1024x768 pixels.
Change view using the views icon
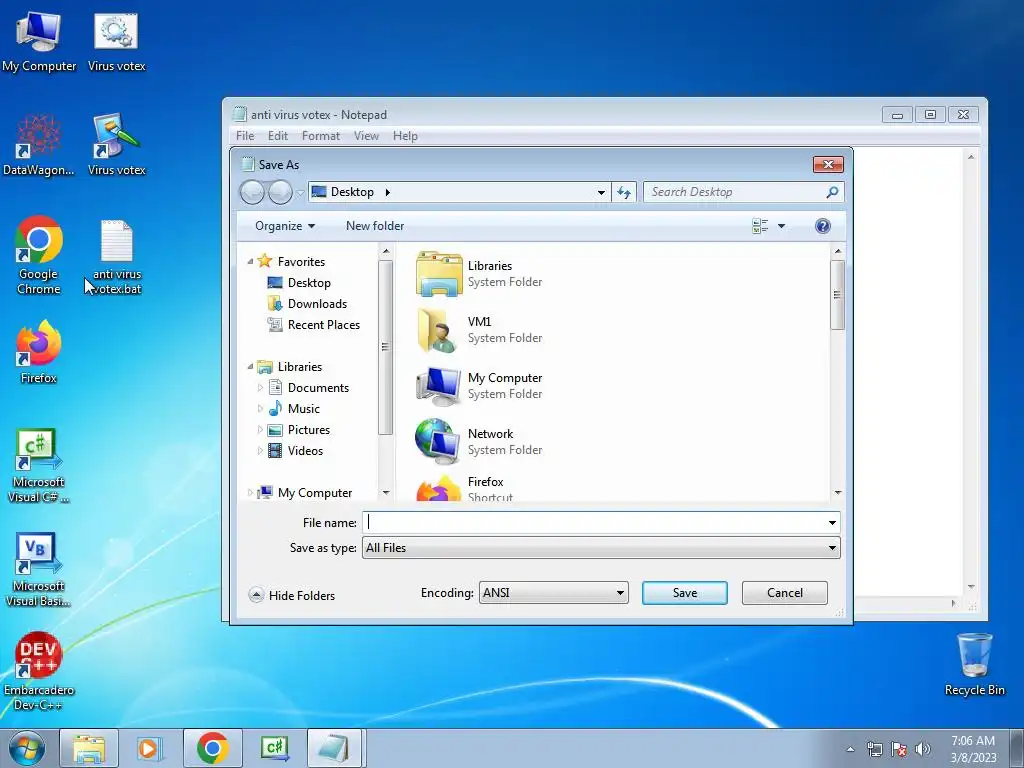pos(760,226)
